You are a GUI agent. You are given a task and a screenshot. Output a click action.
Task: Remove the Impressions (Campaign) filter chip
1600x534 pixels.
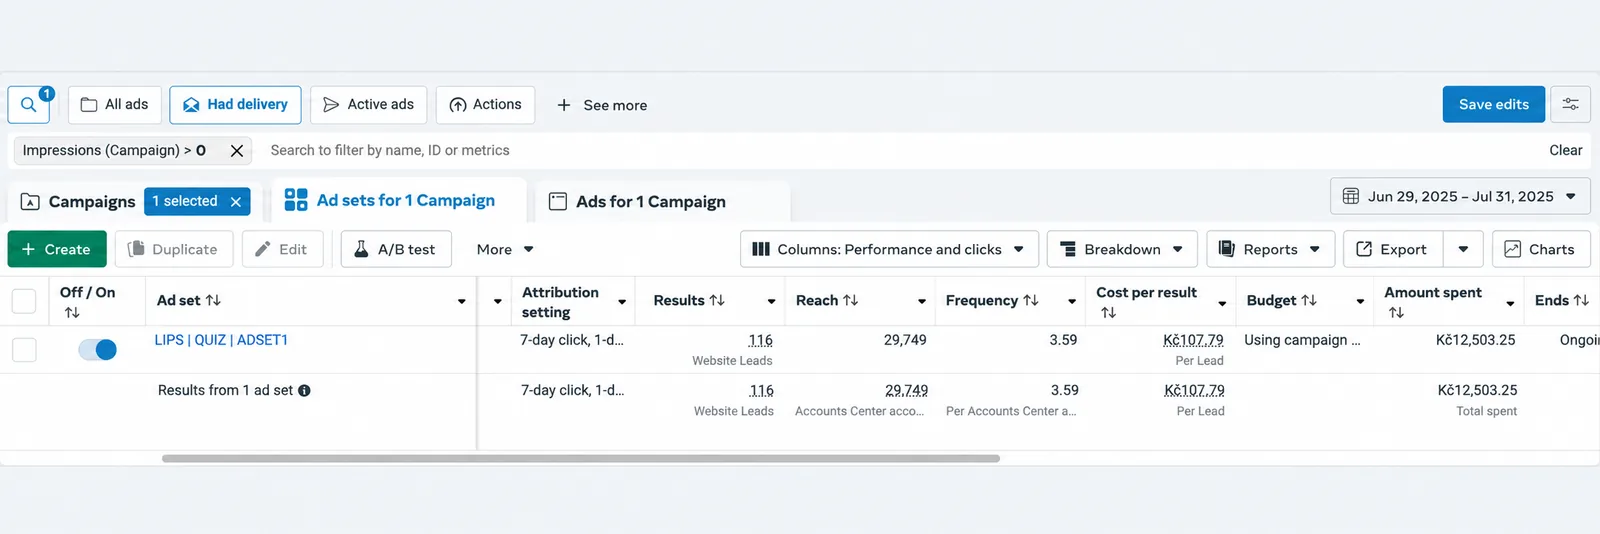(x=237, y=151)
